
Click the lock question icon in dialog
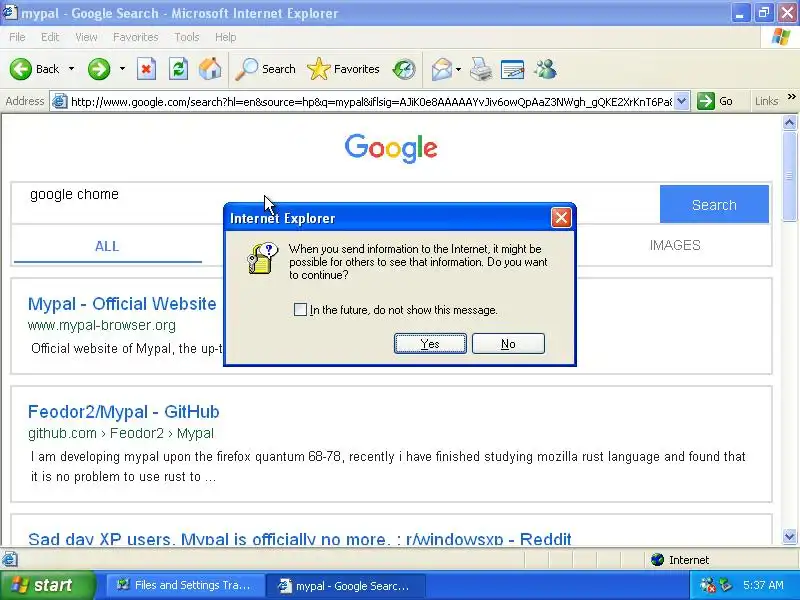coord(263,259)
